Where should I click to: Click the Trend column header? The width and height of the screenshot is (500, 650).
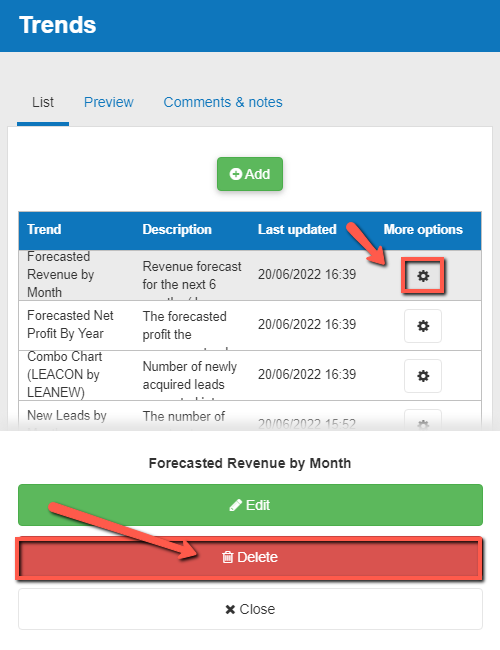(x=44, y=229)
